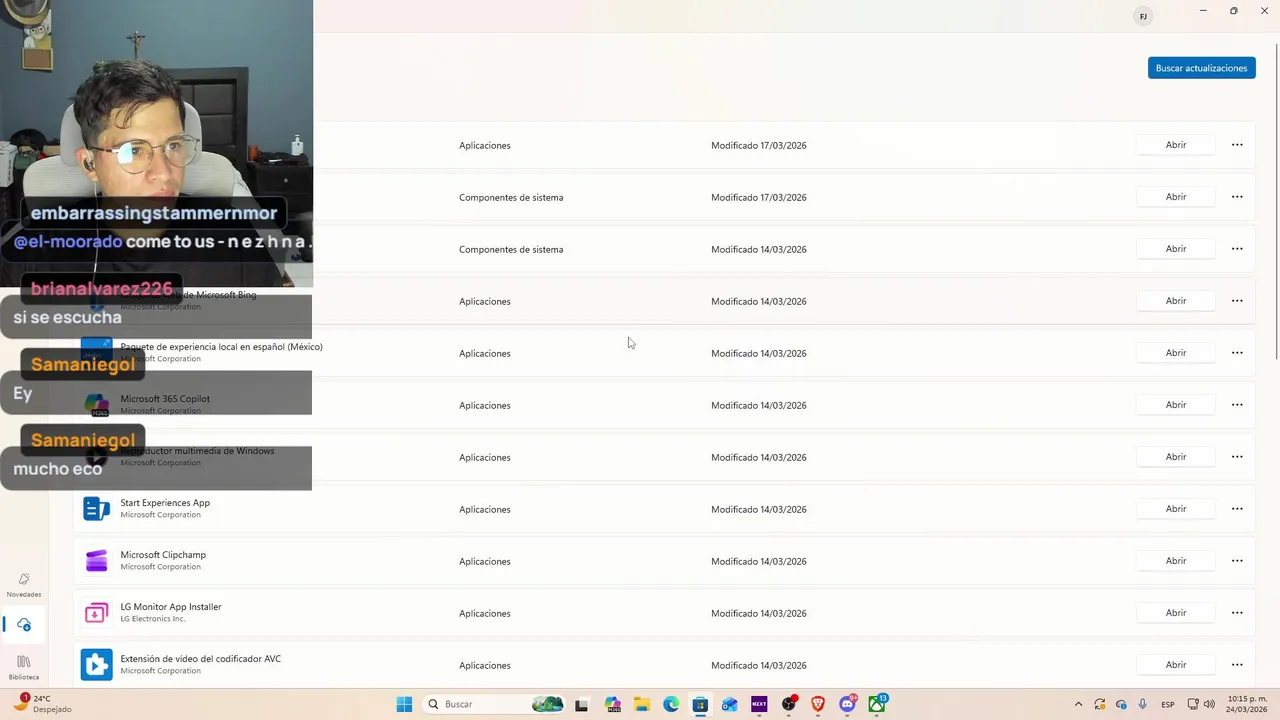Open the Componentes de sistema 17/03/2026 app
1280x720 pixels.
[x=1175, y=197]
